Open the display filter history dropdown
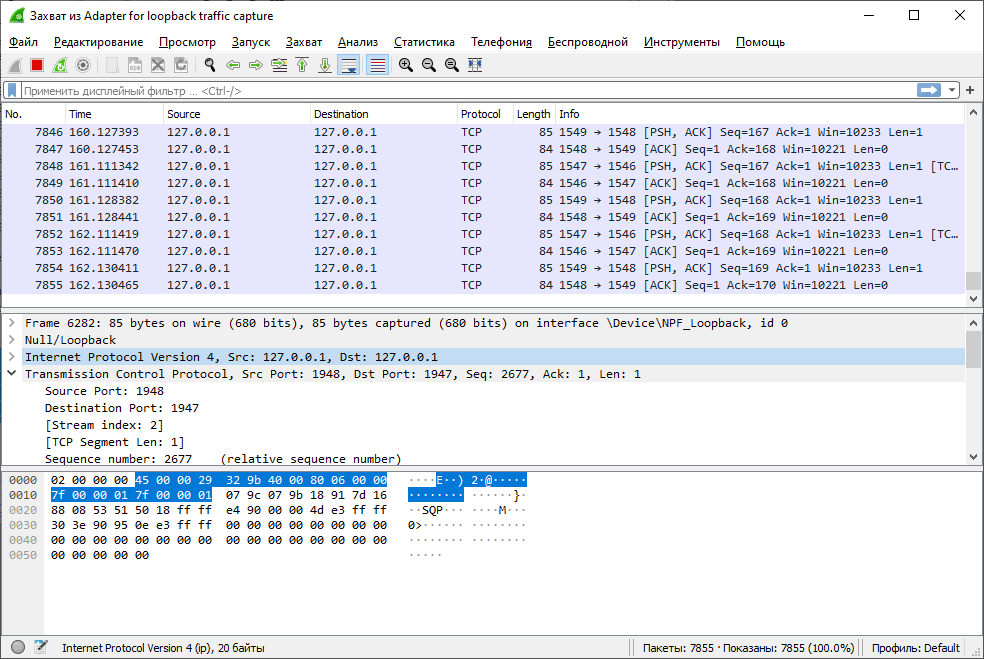This screenshot has height=659, width=984. tap(952, 91)
